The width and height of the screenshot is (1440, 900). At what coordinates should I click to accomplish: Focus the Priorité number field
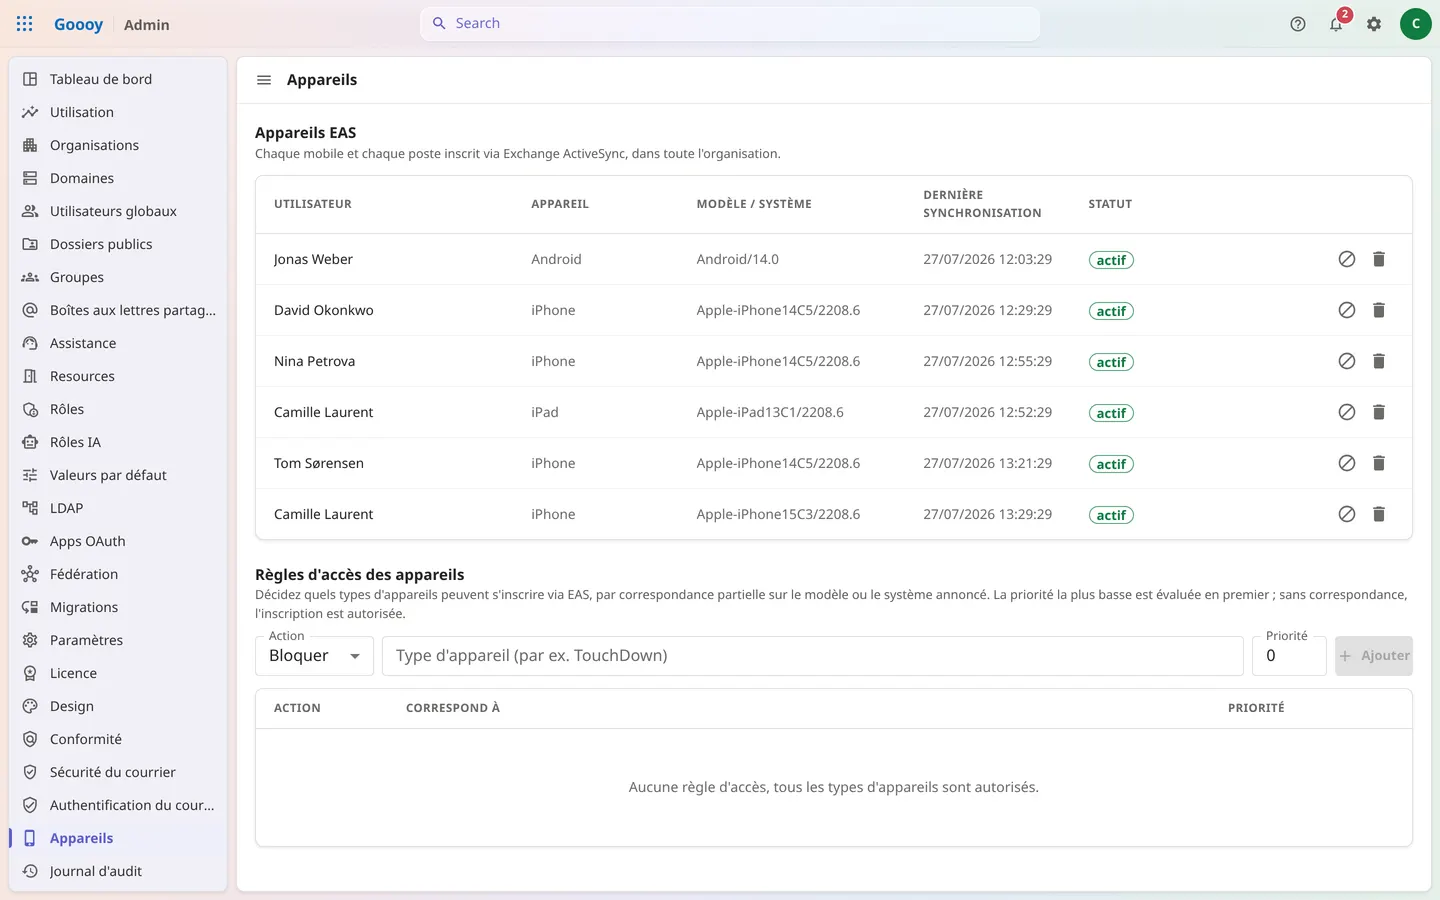tap(1289, 656)
